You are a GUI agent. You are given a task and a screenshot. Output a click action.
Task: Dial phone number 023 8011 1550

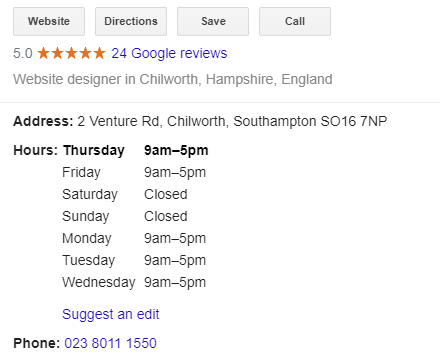[110, 343]
